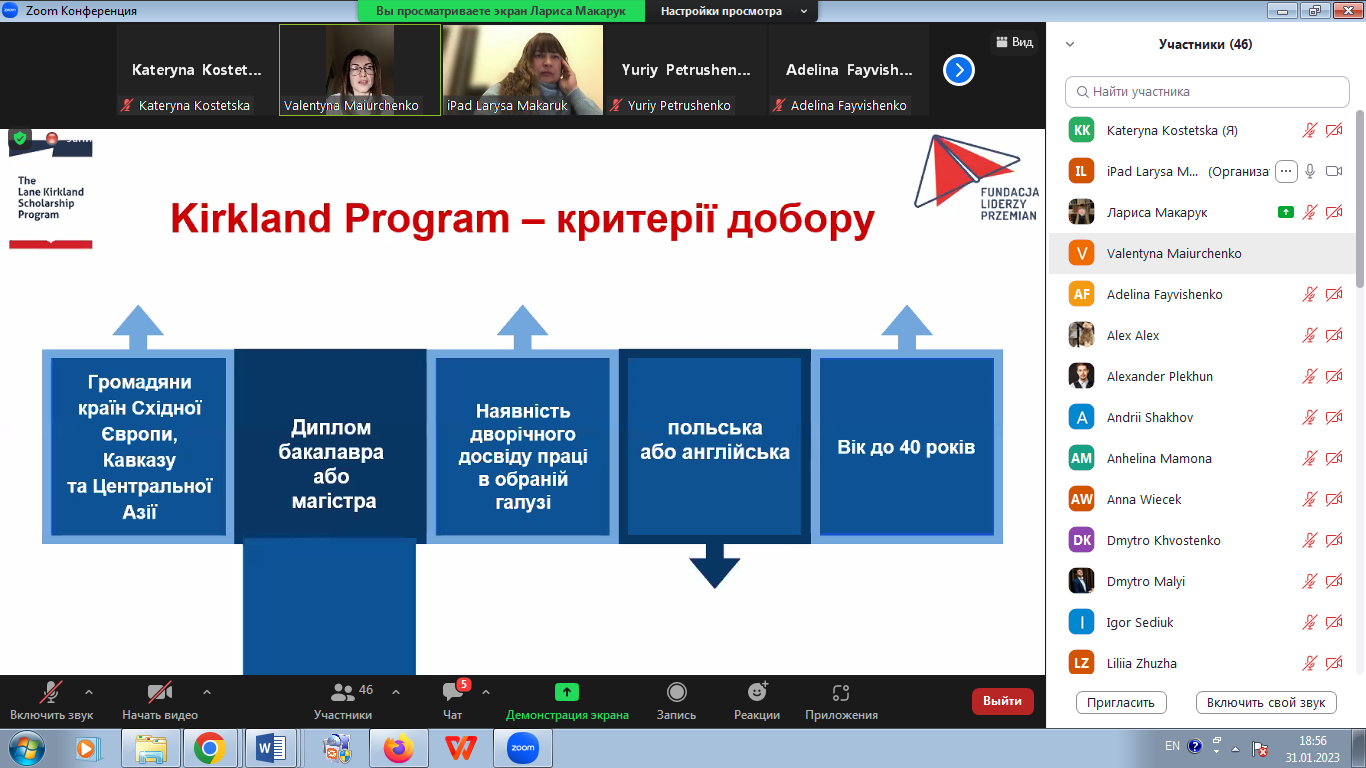Unmute microphone with Включить звук
1366x768 pixels.
51,700
